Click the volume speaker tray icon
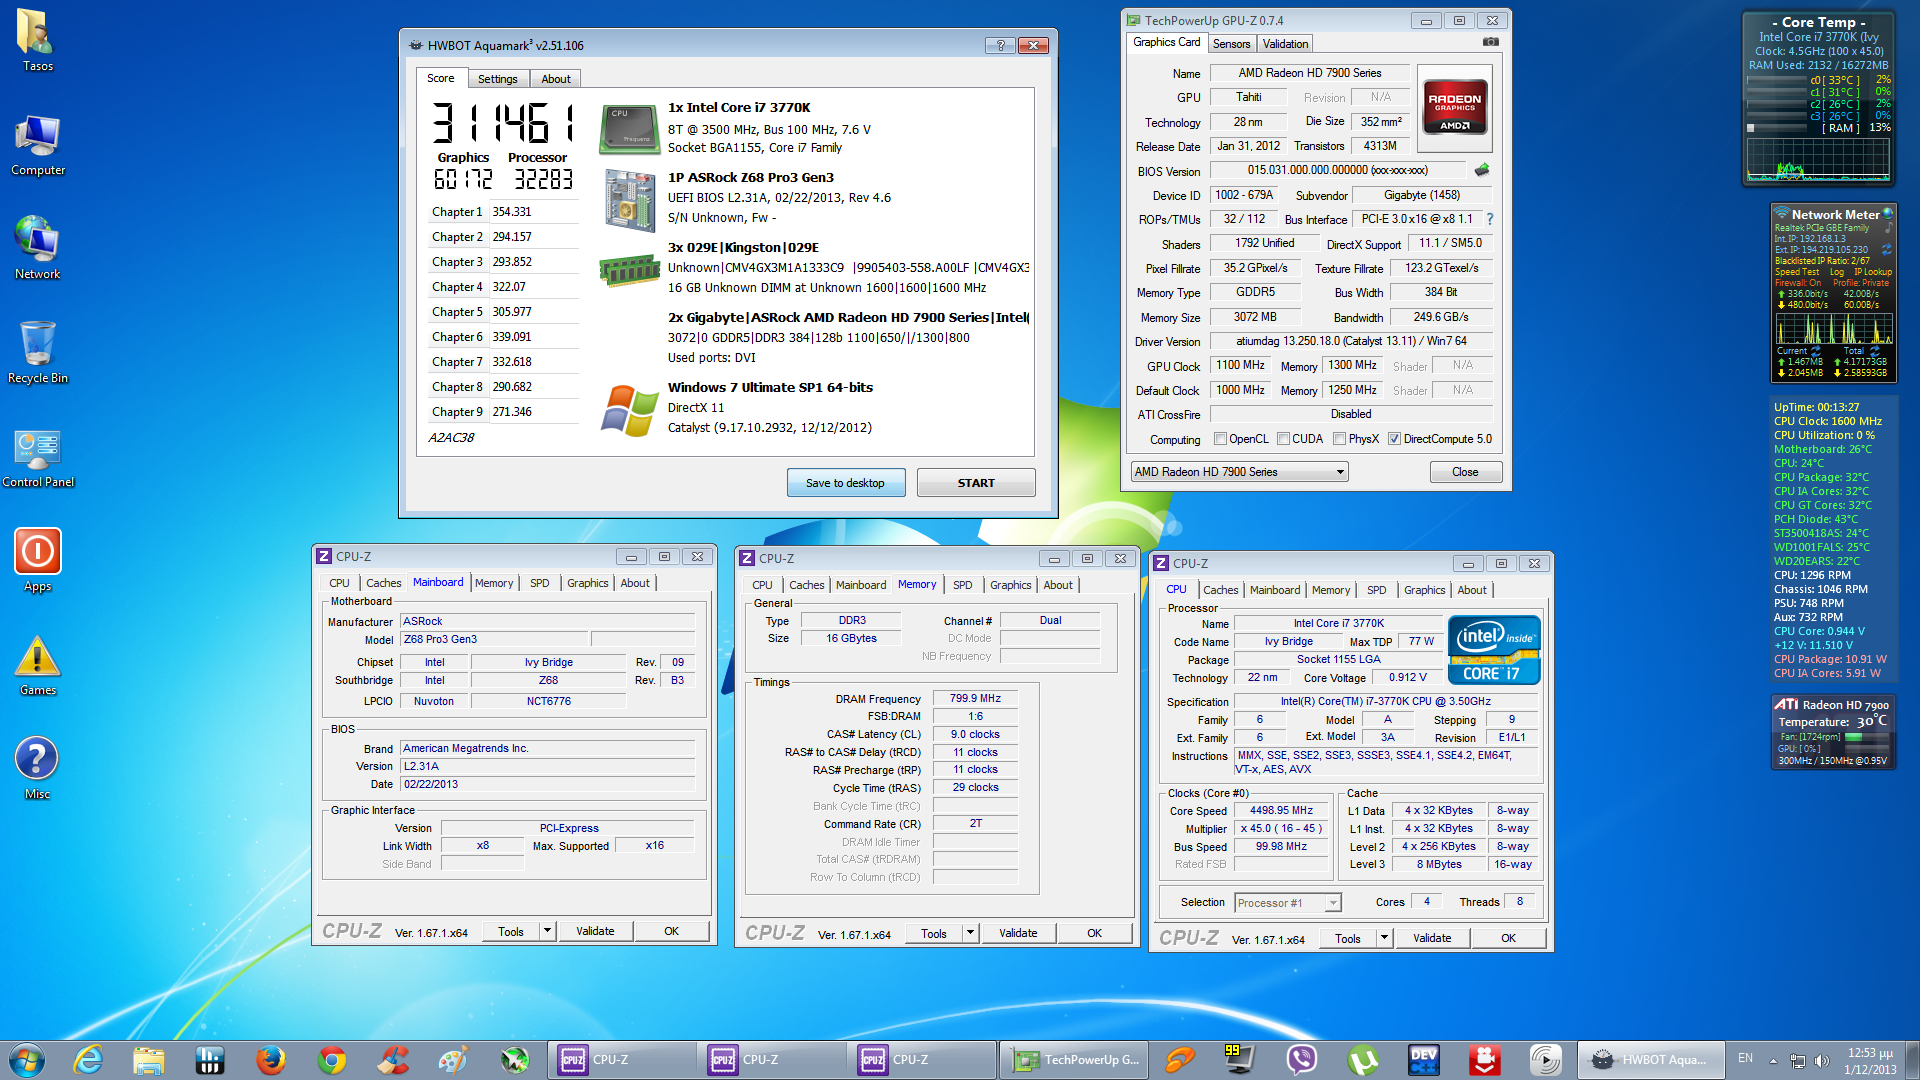The image size is (1920, 1080). (1821, 1061)
